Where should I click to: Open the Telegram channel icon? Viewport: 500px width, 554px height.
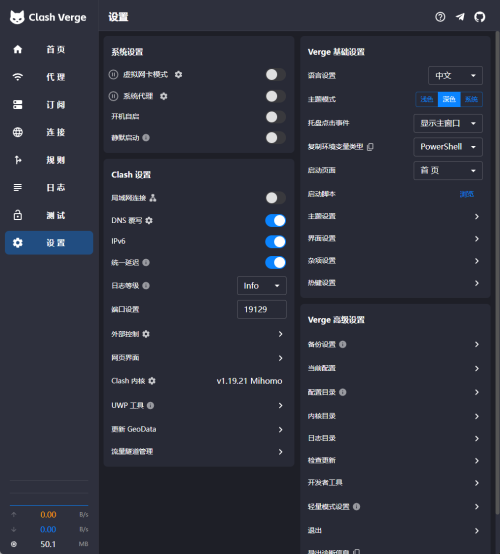coord(460,17)
